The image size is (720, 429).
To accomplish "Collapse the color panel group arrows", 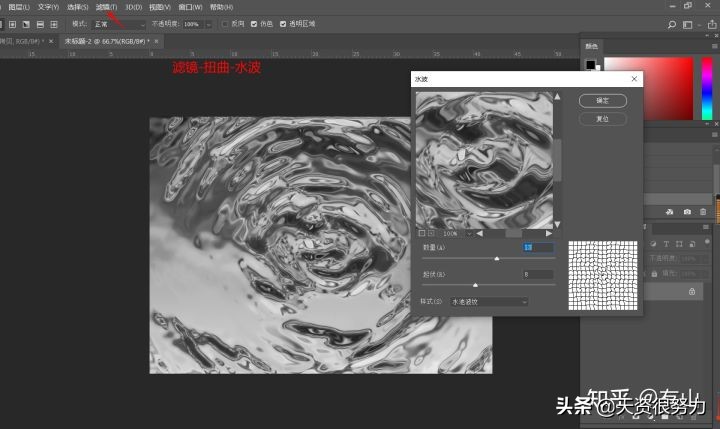I will tap(707, 35).
